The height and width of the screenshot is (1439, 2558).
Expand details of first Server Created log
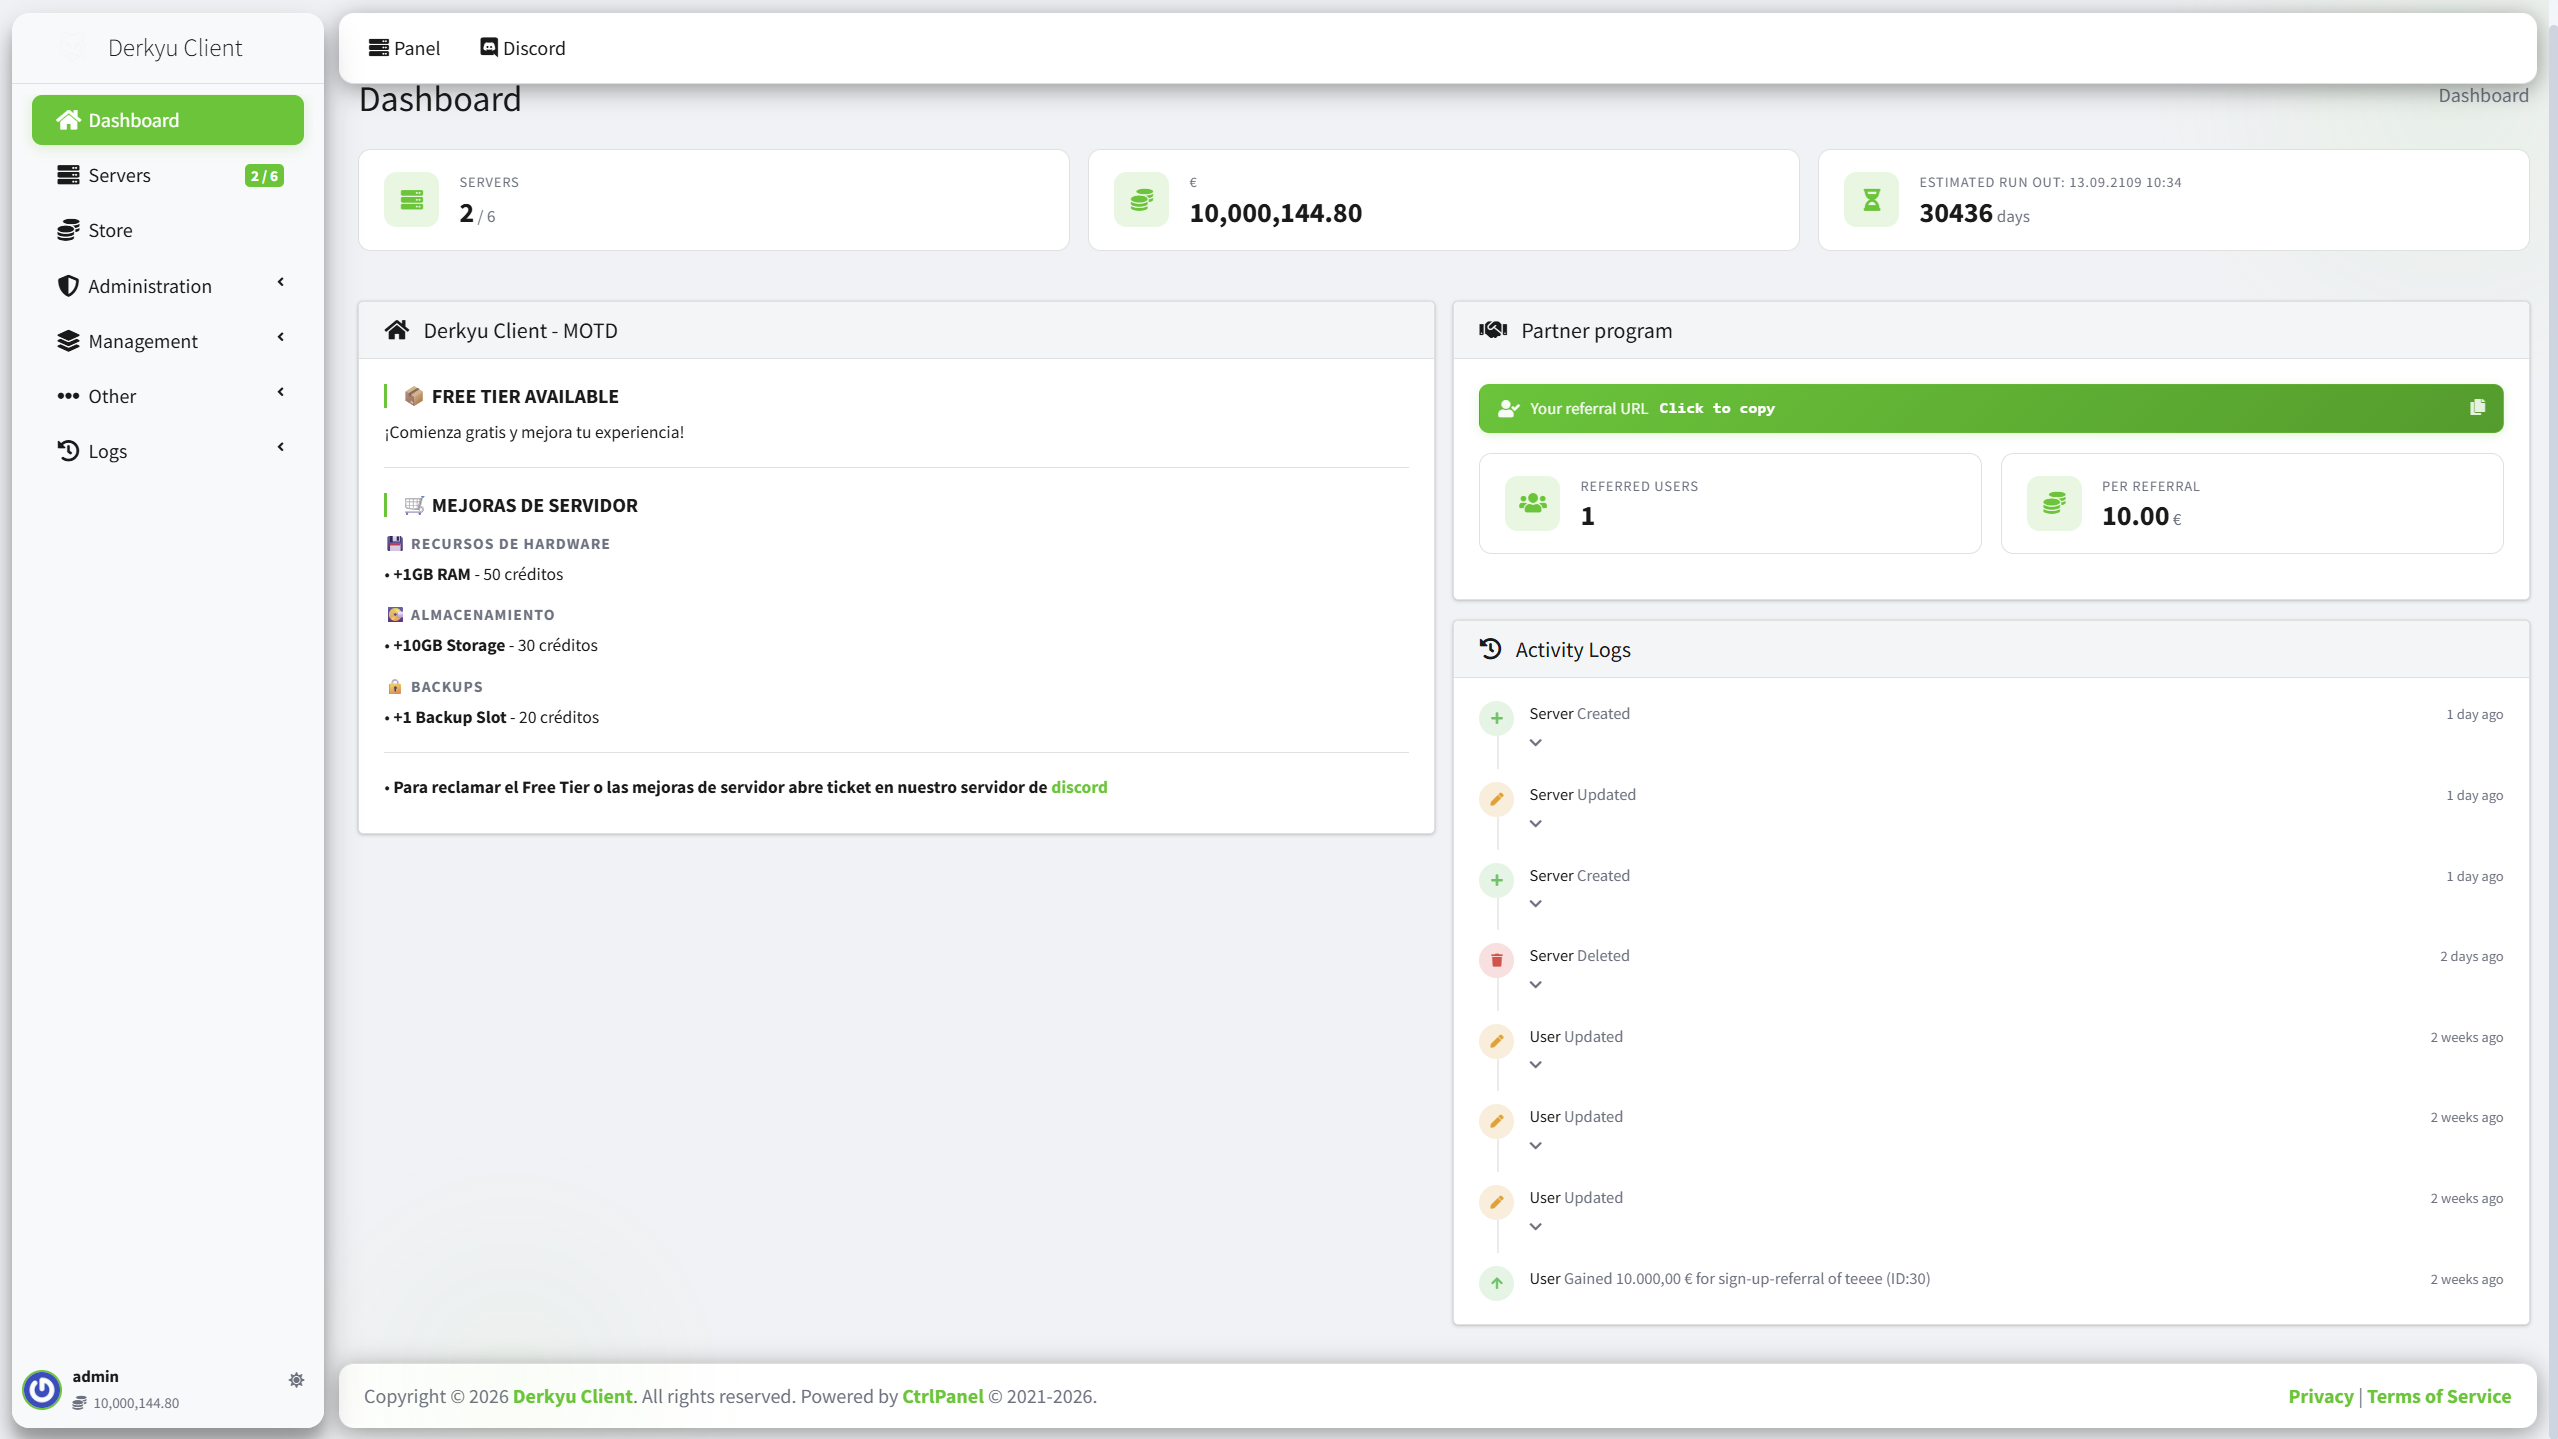point(1535,743)
